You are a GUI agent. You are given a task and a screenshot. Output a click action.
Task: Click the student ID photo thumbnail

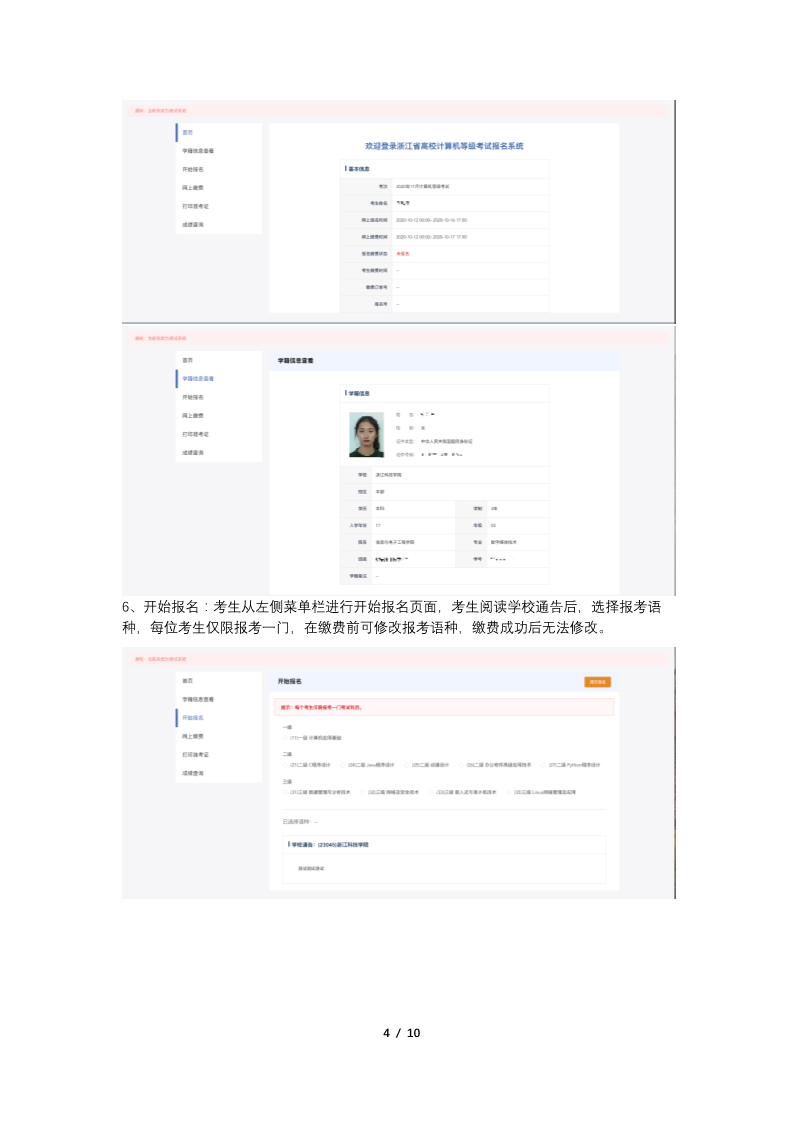(366, 435)
